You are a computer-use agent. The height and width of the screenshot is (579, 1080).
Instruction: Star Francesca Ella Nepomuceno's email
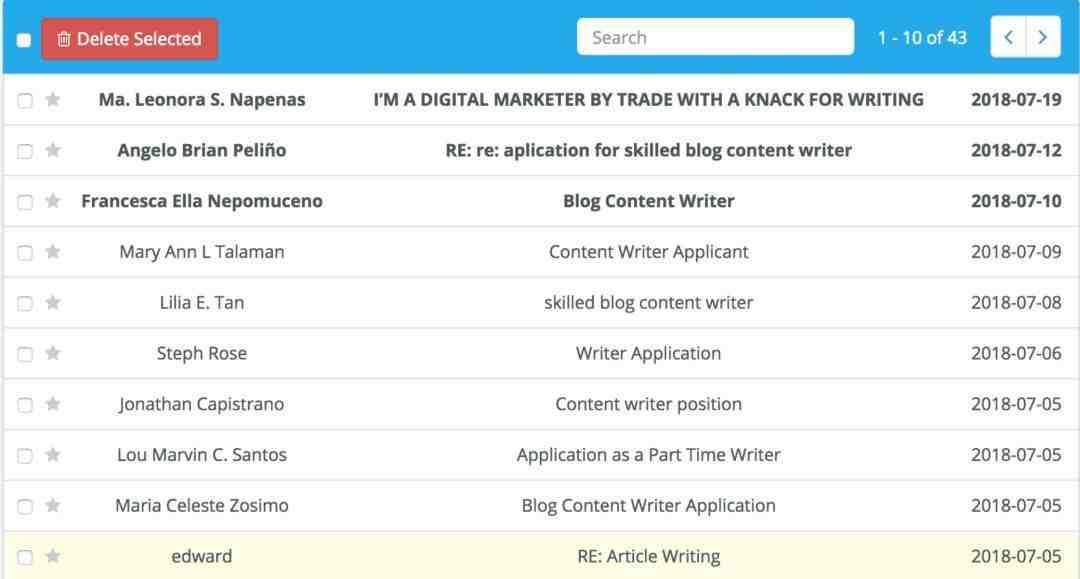tap(52, 201)
